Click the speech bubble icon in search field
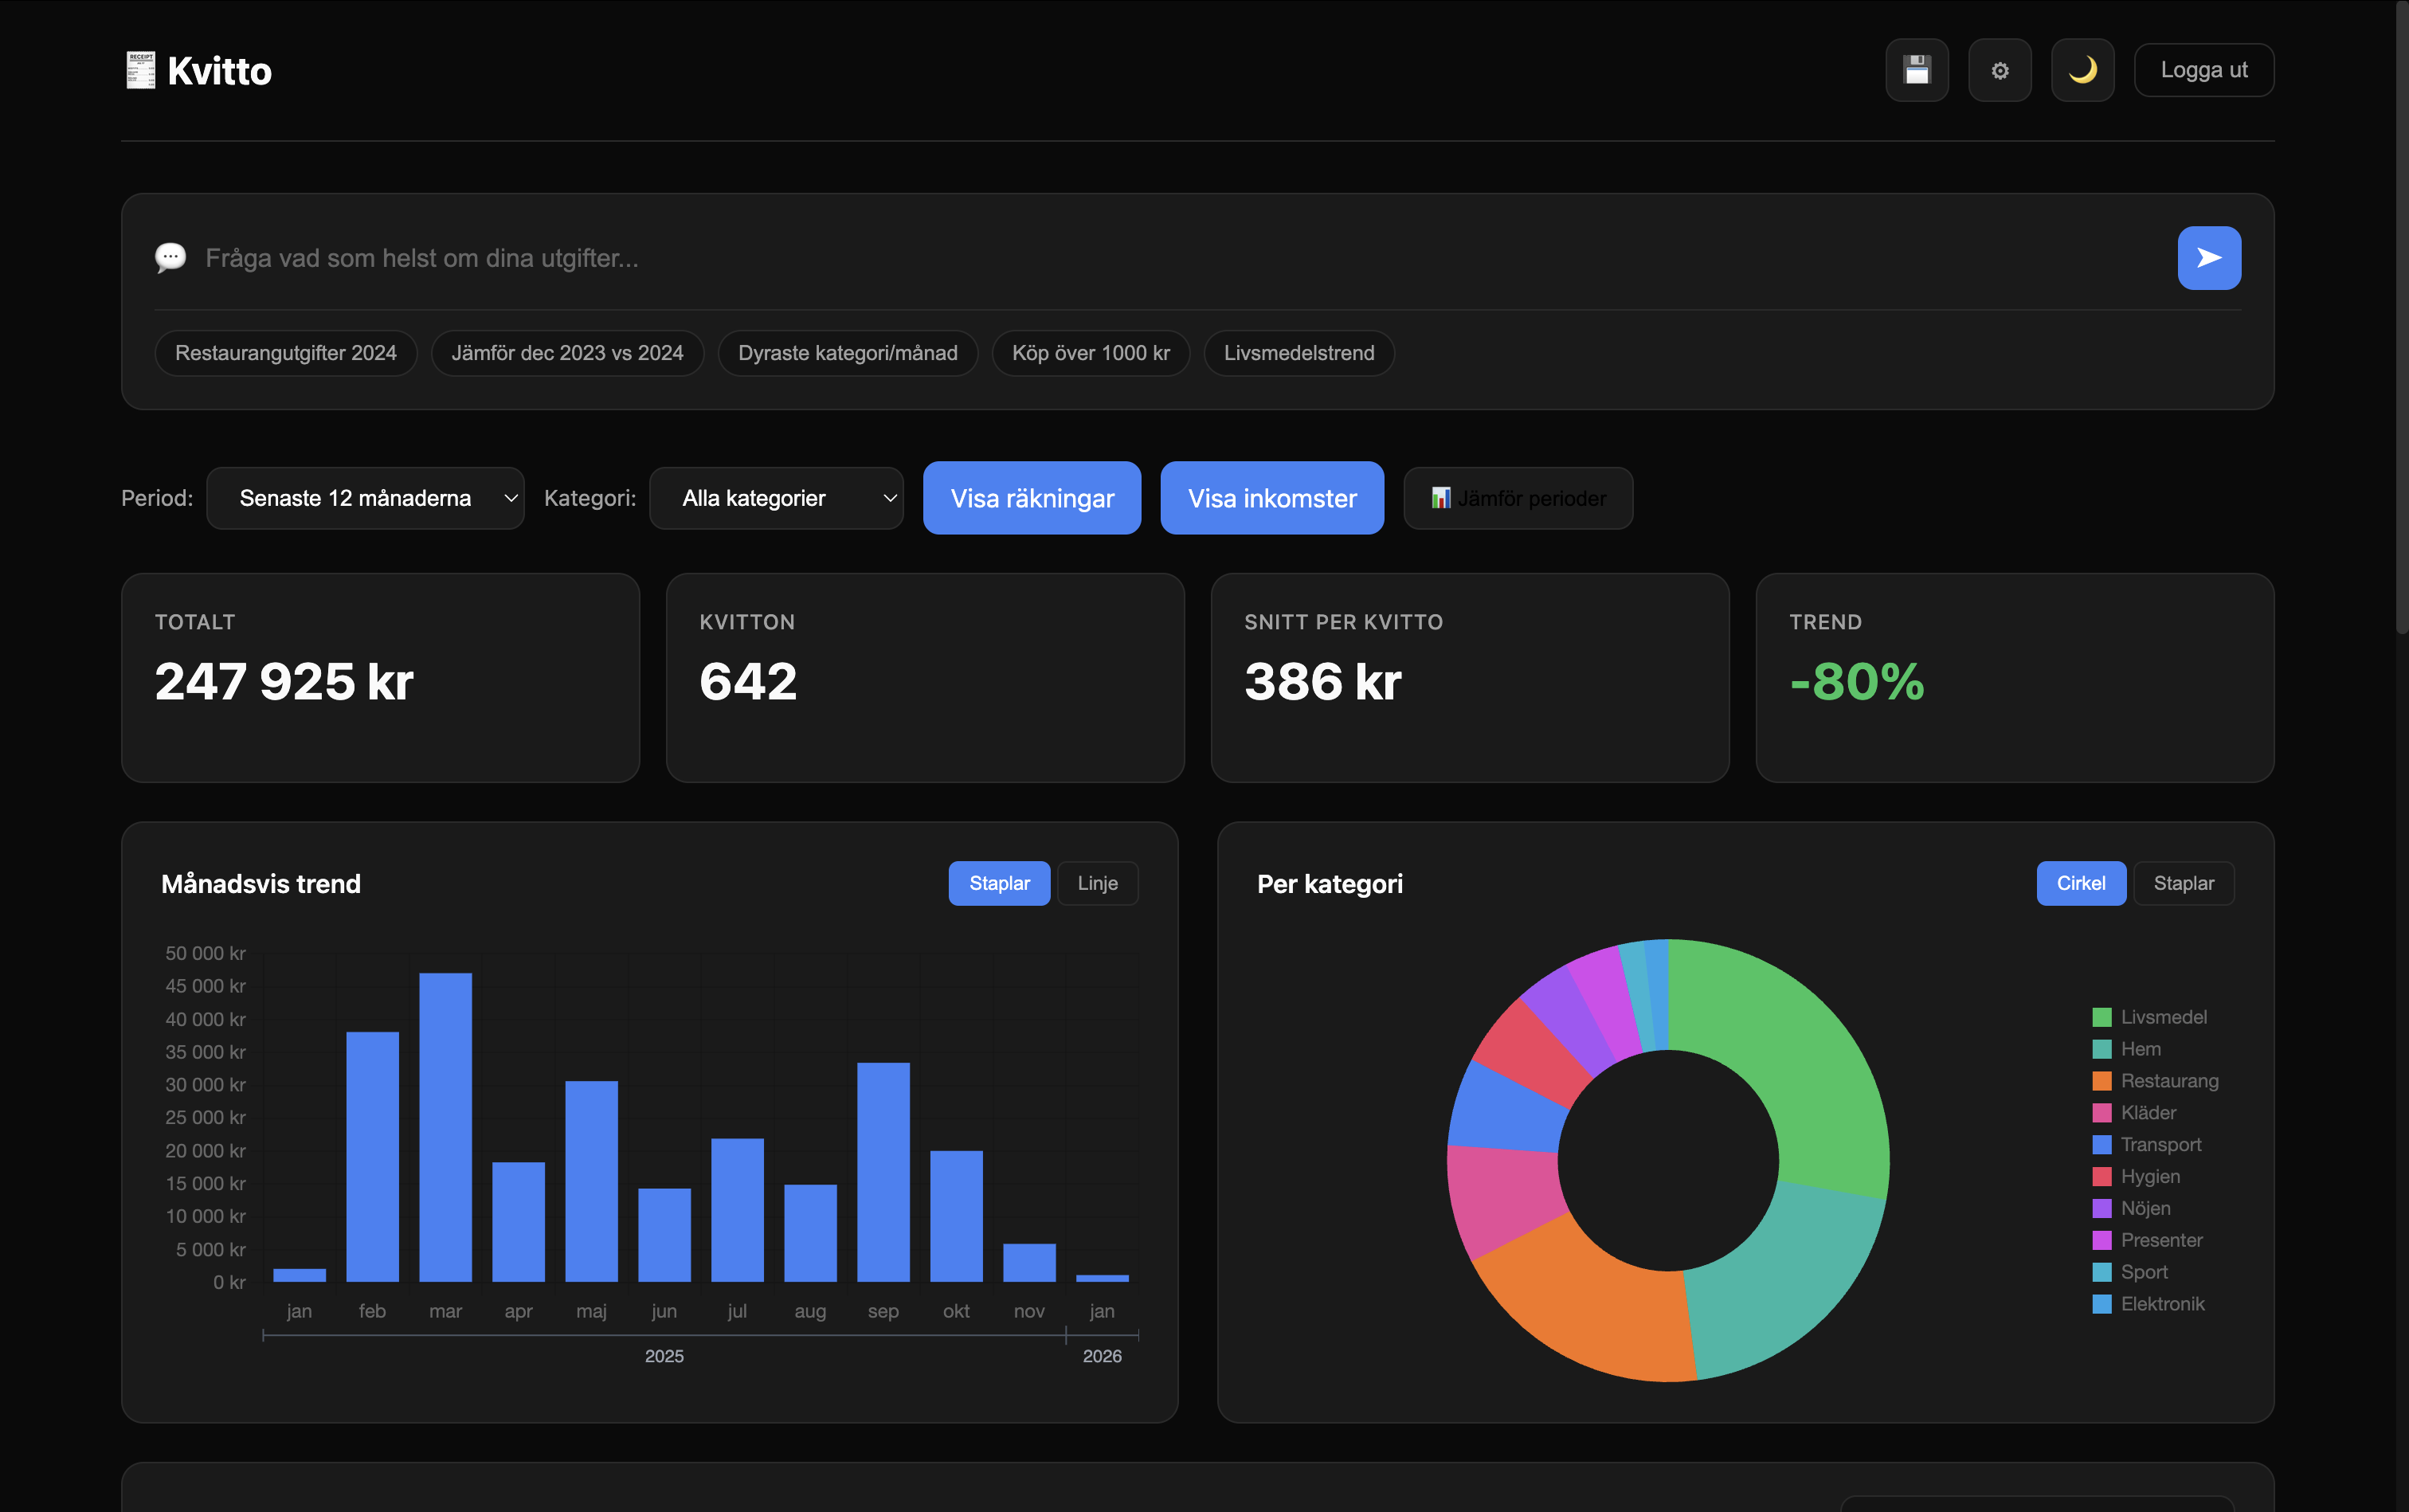Viewport: 2409px width, 1512px height. (170, 257)
